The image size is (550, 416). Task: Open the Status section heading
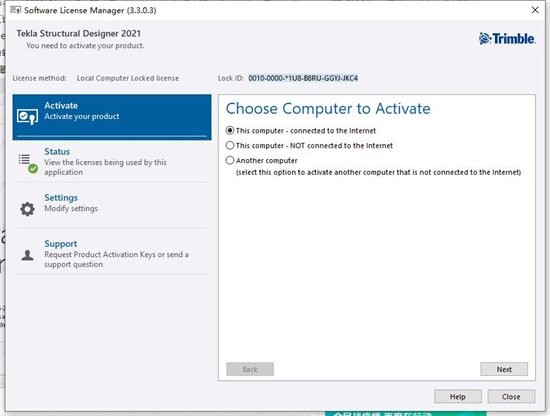(x=57, y=152)
